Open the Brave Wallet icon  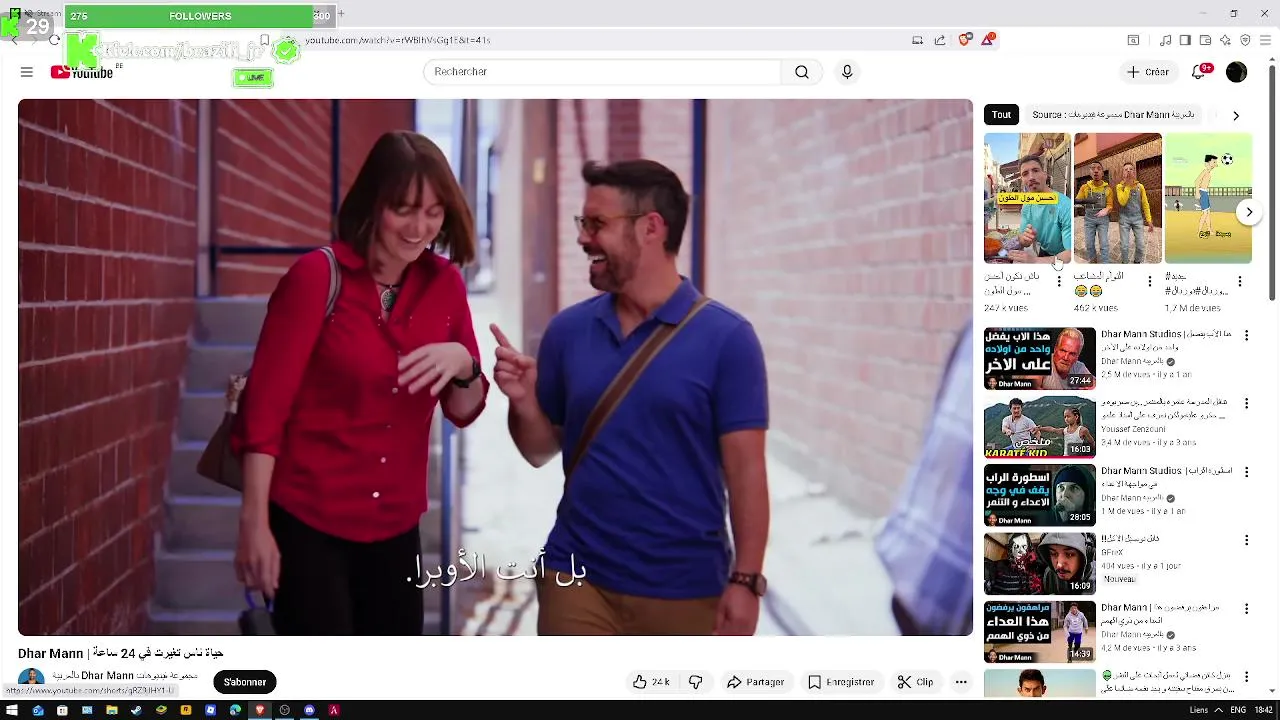point(1205,40)
